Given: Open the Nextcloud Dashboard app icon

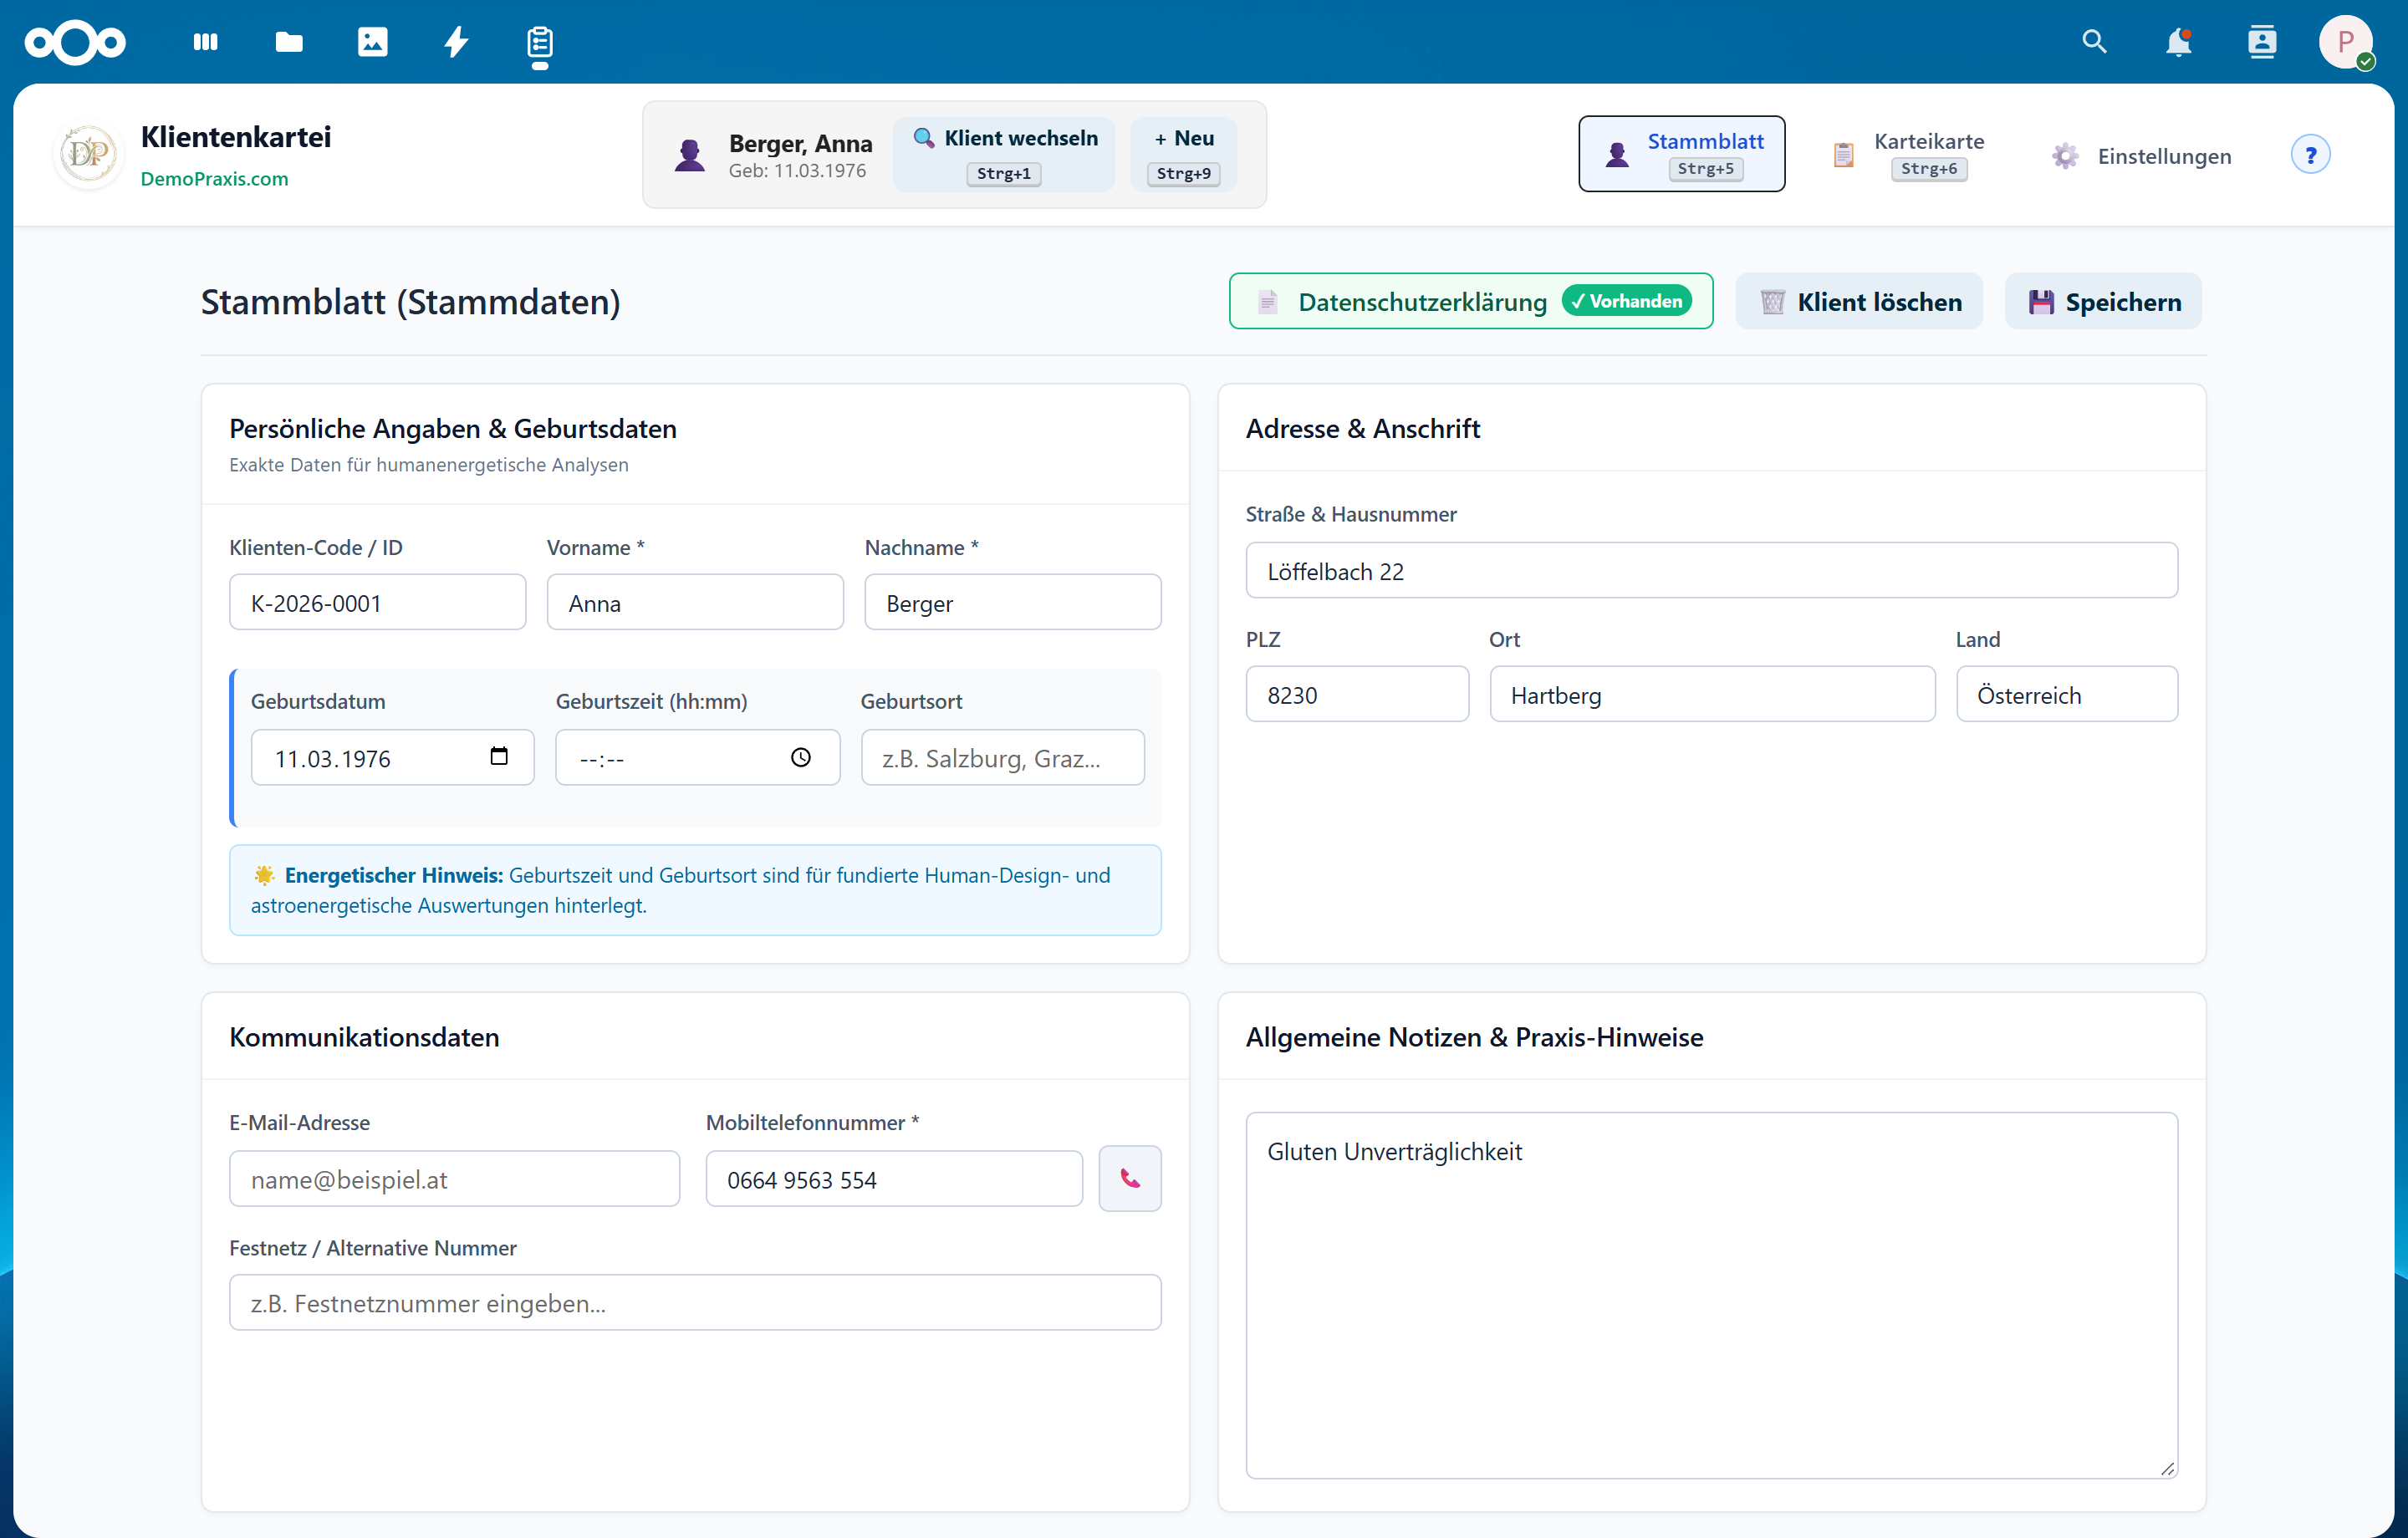Looking at the screenshot, I should pyautogui.click(x=205, y=42).
